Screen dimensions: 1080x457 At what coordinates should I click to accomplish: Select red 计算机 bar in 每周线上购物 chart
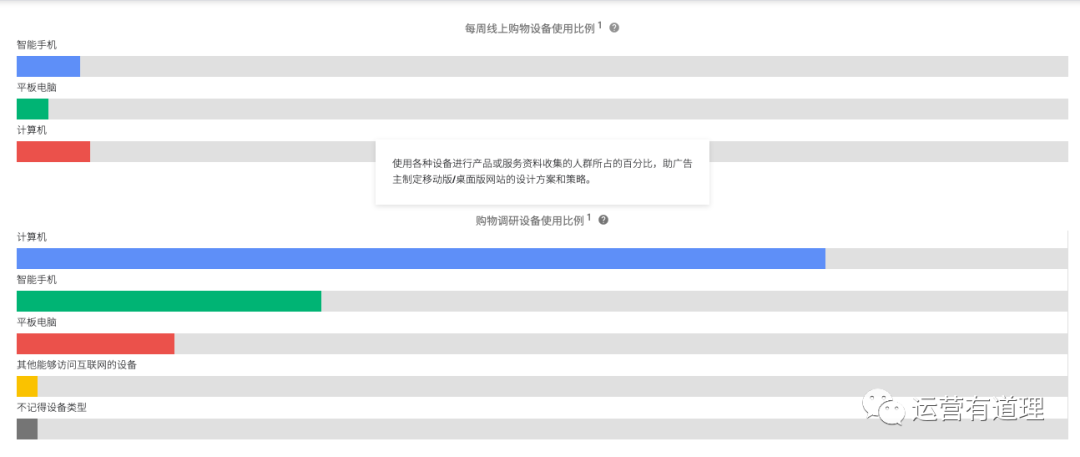[53, 151]
